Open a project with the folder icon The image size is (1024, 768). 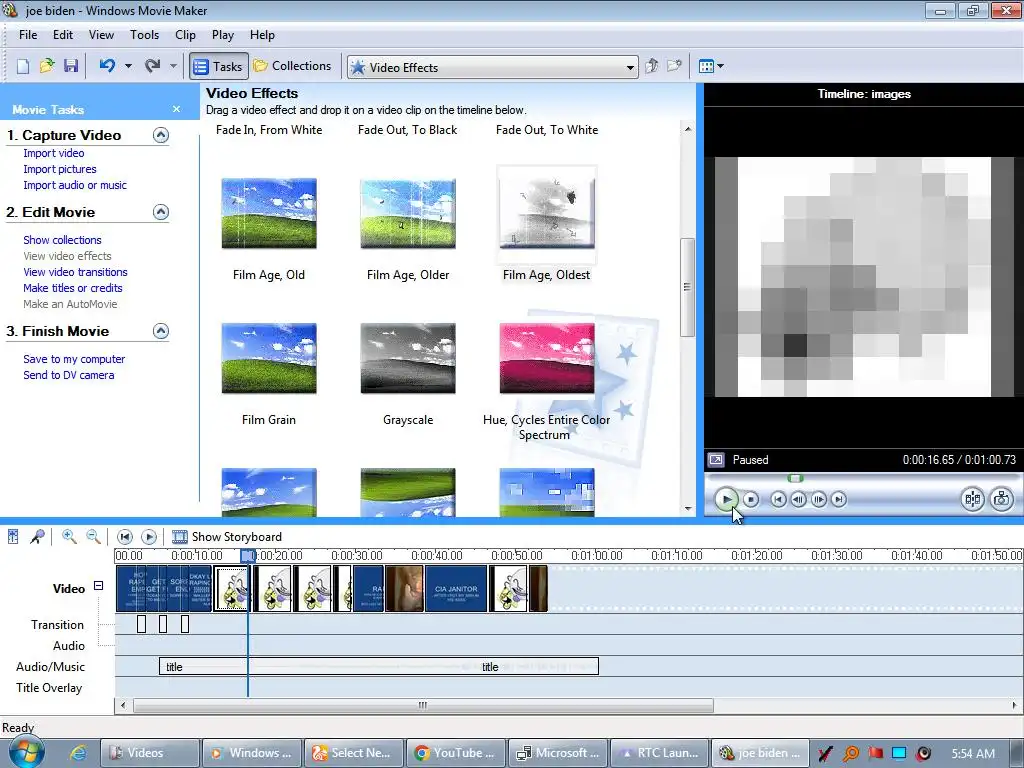[47, 66]
